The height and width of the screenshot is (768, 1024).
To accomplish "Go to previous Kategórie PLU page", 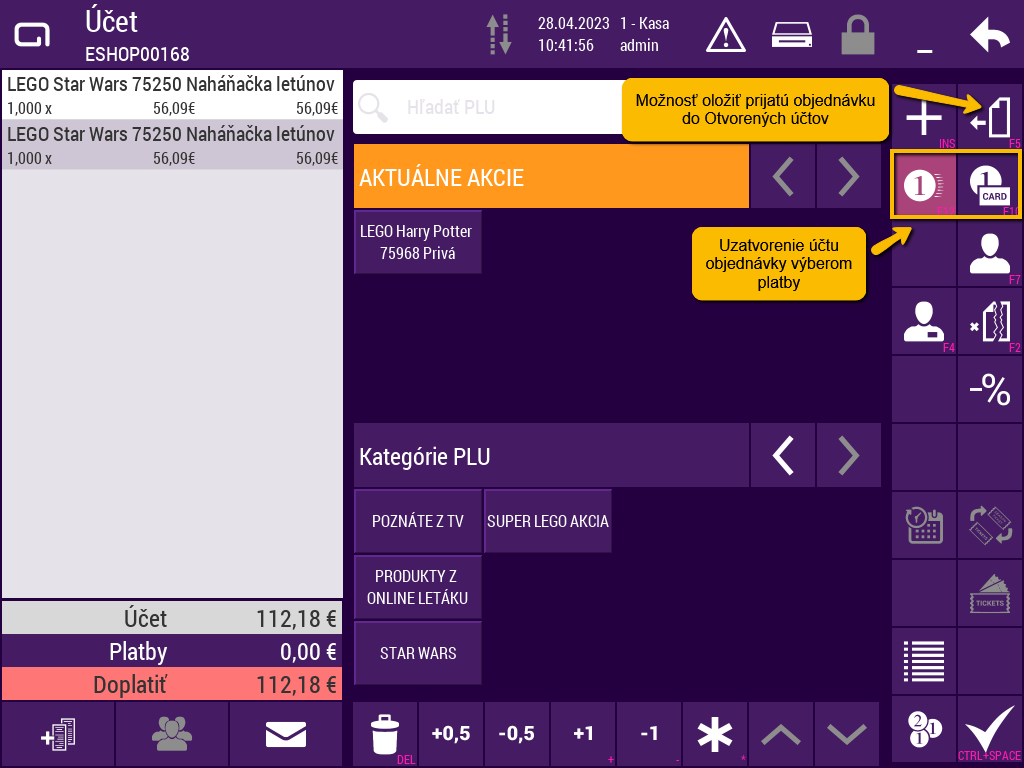I will coord(783,456).
